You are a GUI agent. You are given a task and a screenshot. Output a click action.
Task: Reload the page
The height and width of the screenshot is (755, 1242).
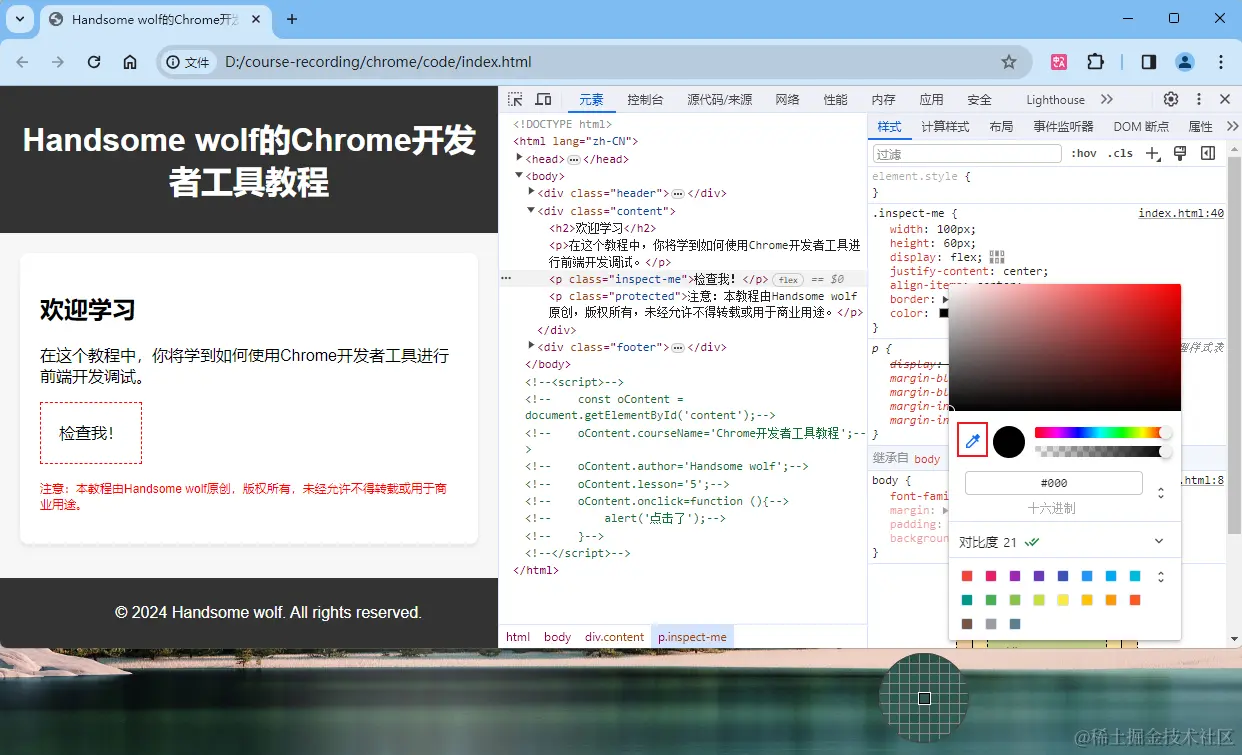tap(94, 62)
